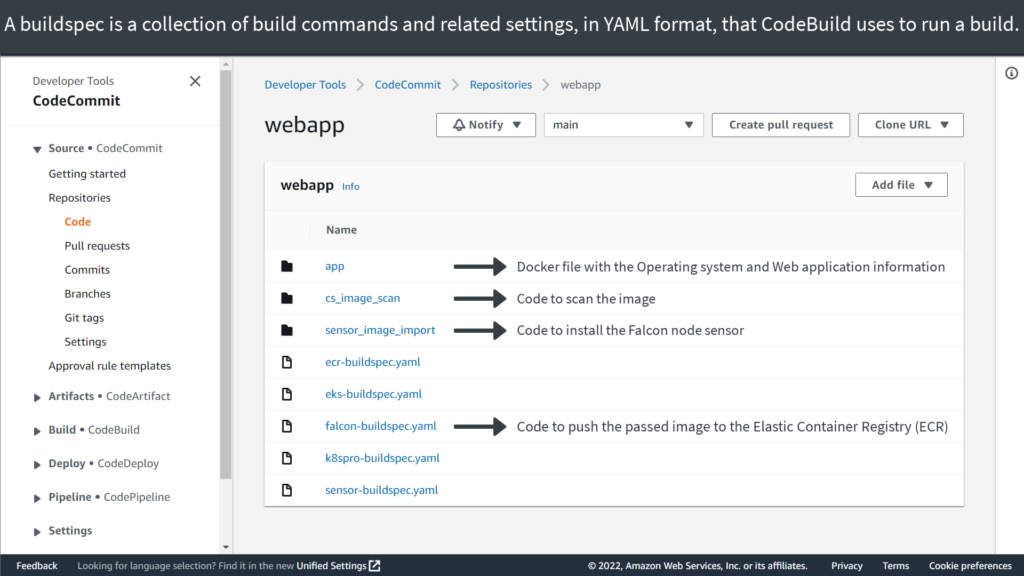
Task: Open Approval rule templates
Action: tap(110, 366)
